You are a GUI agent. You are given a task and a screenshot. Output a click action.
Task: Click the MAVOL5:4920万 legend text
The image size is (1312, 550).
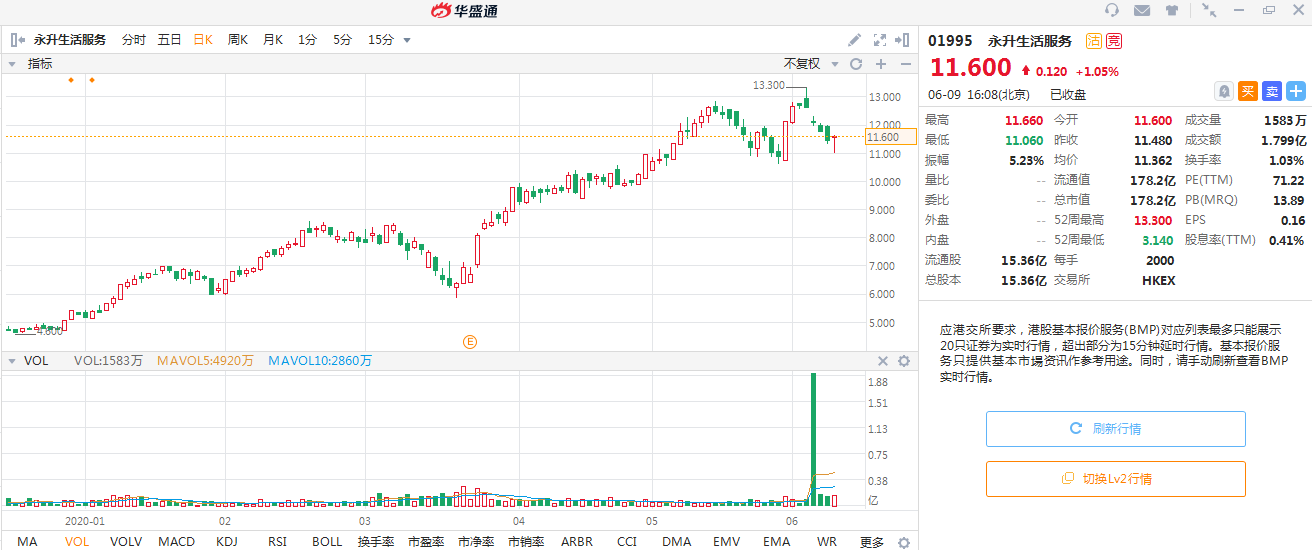click(206, 361)
